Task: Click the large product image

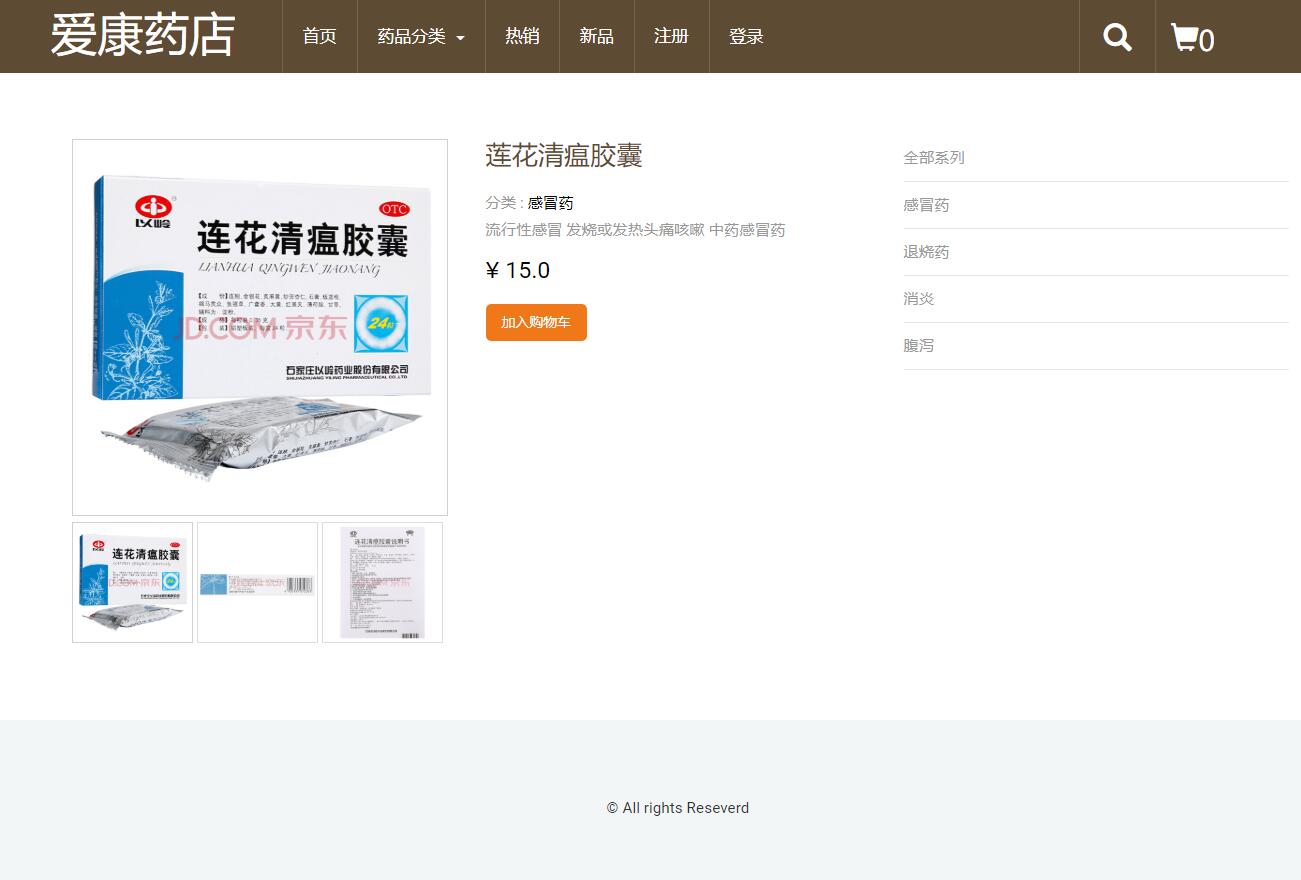Action: 259,327
